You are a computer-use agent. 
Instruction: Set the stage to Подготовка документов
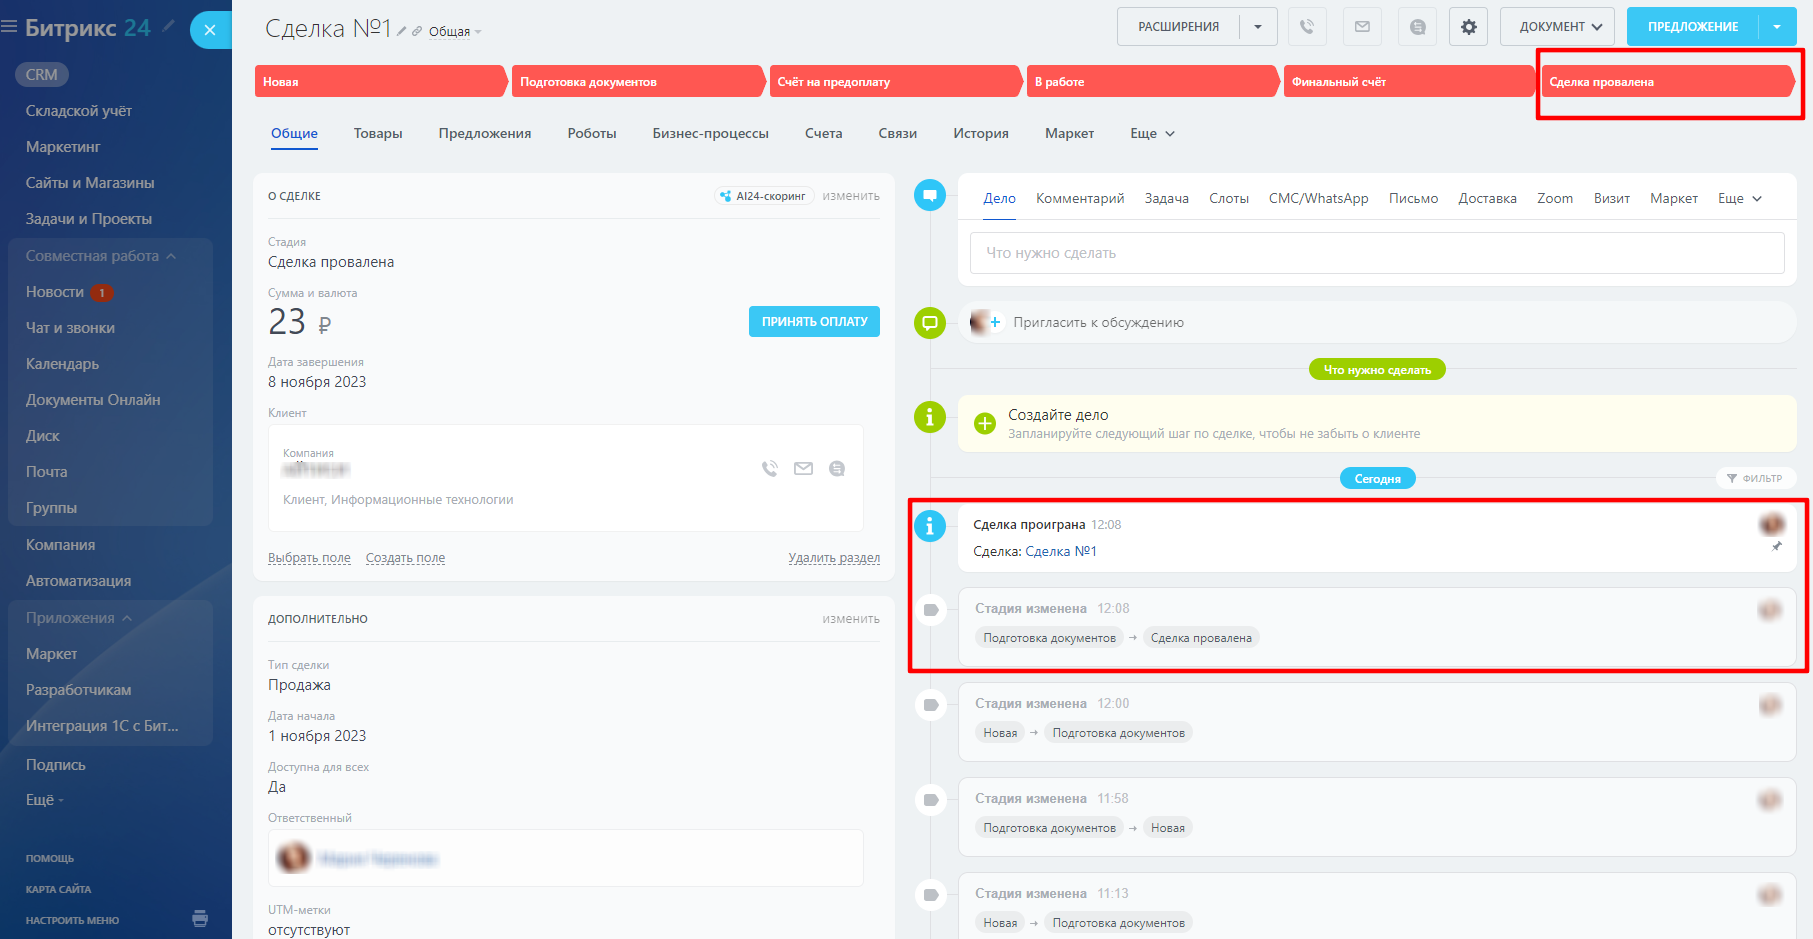tap(638, 81)
